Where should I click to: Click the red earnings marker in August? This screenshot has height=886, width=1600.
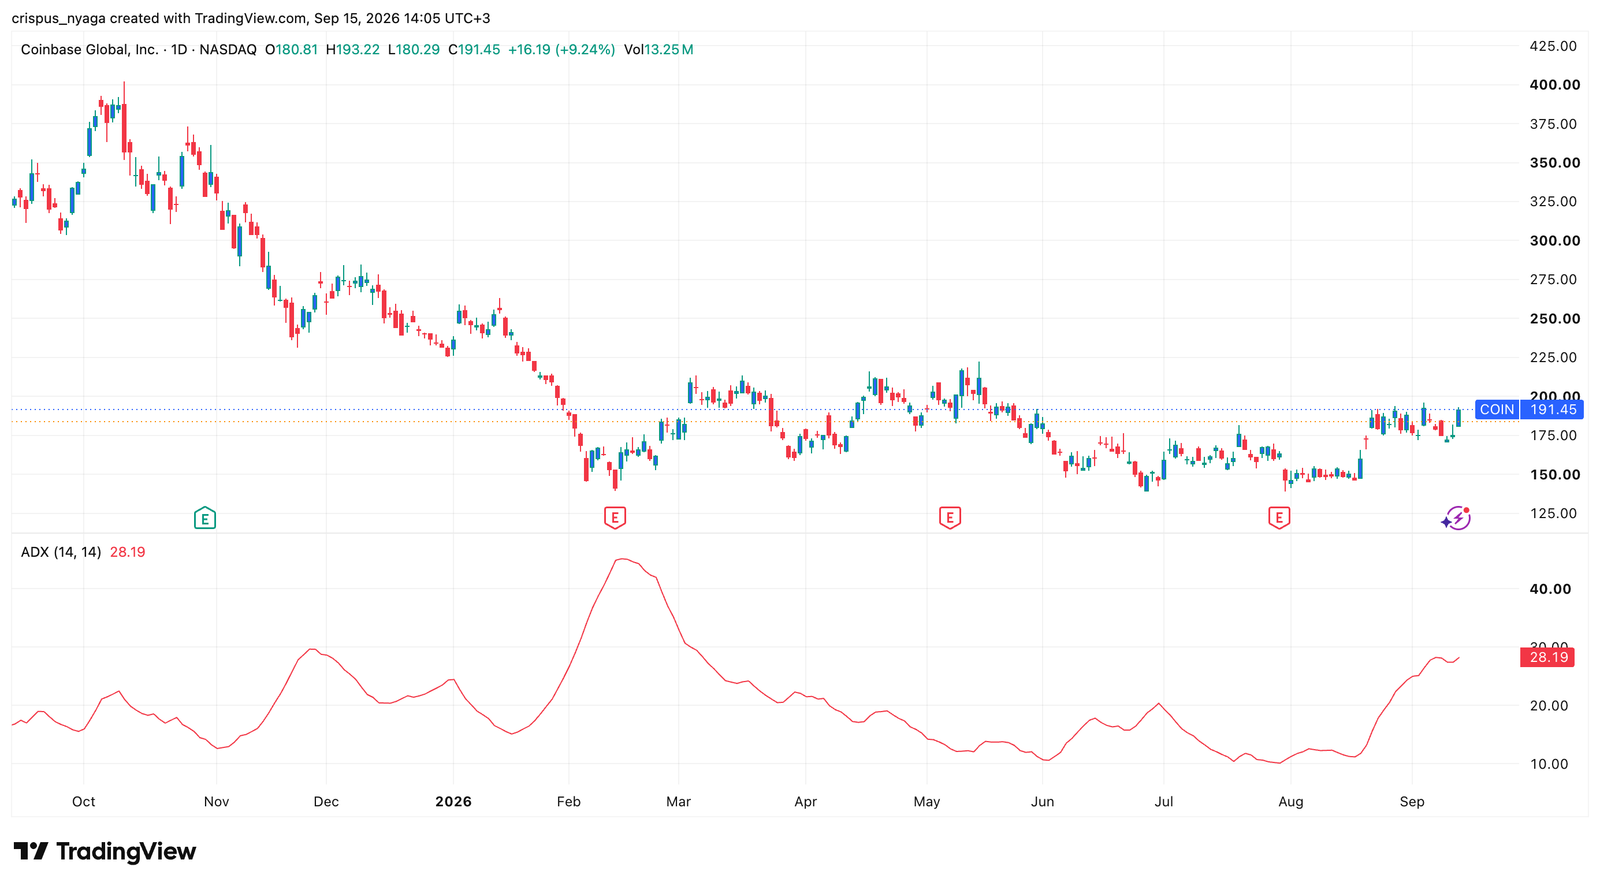point(1279,518)
